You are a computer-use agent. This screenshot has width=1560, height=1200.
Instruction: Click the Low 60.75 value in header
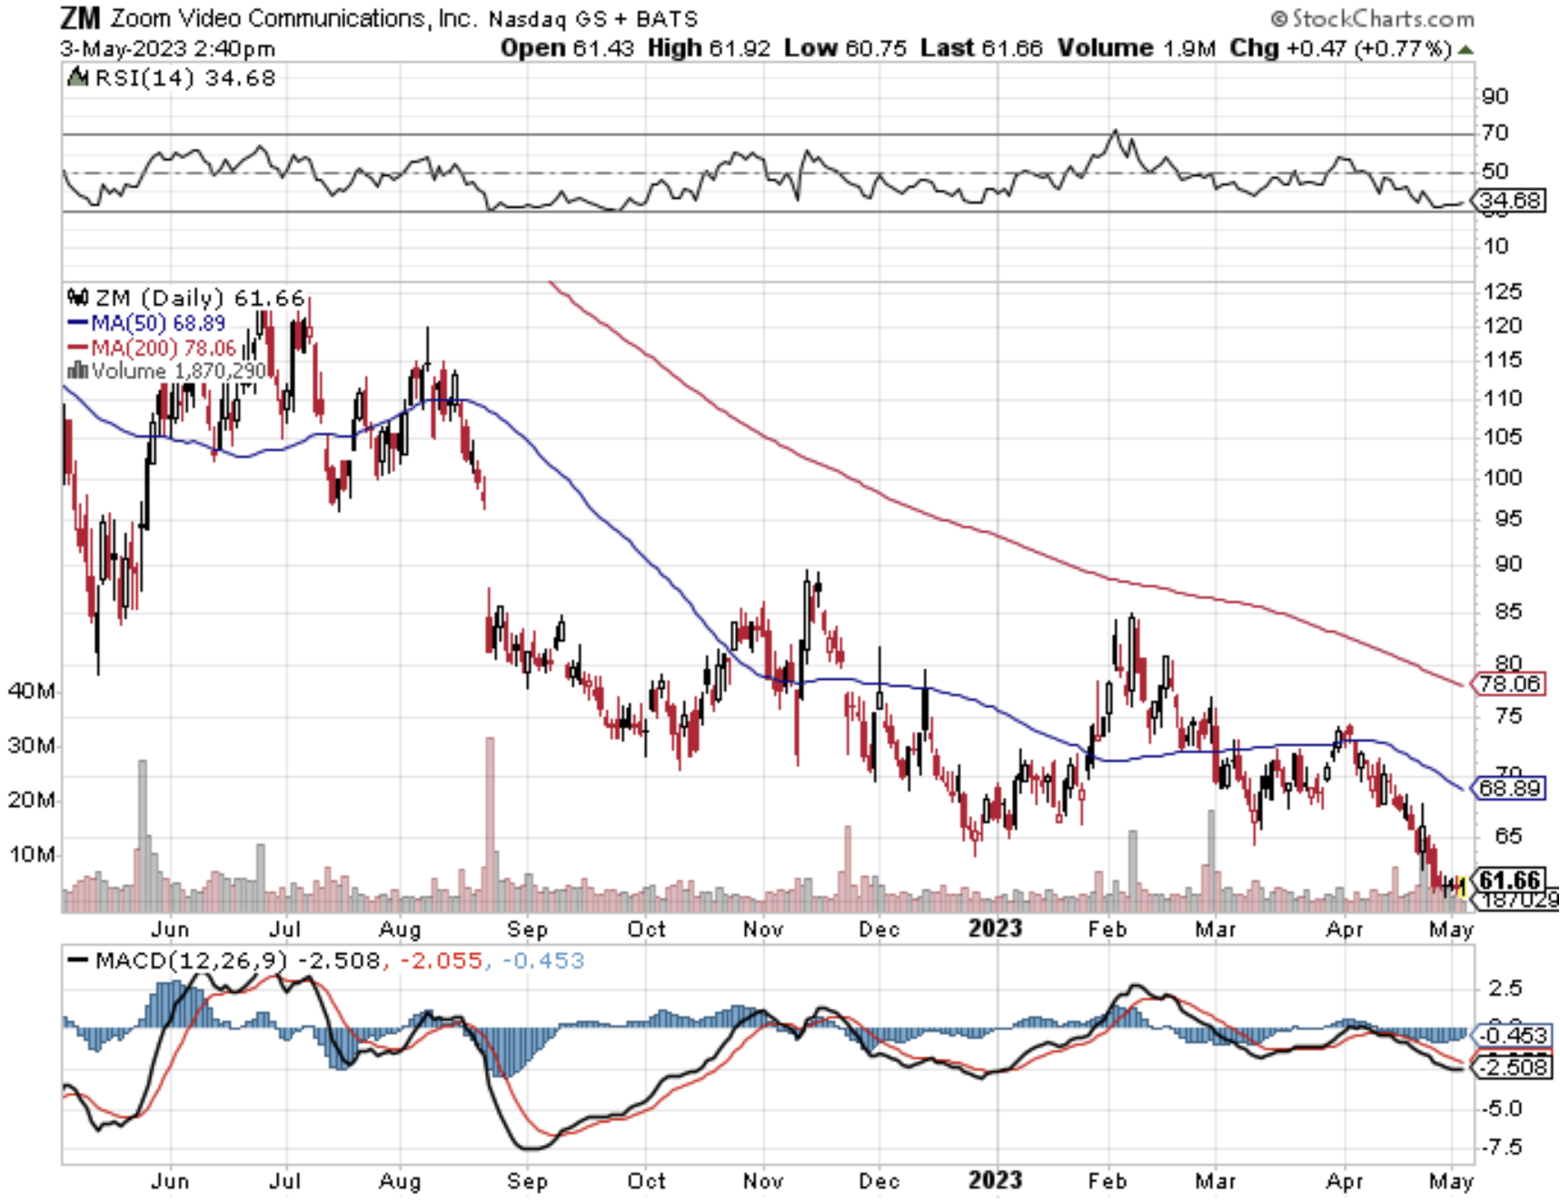(x=845, y=48)
